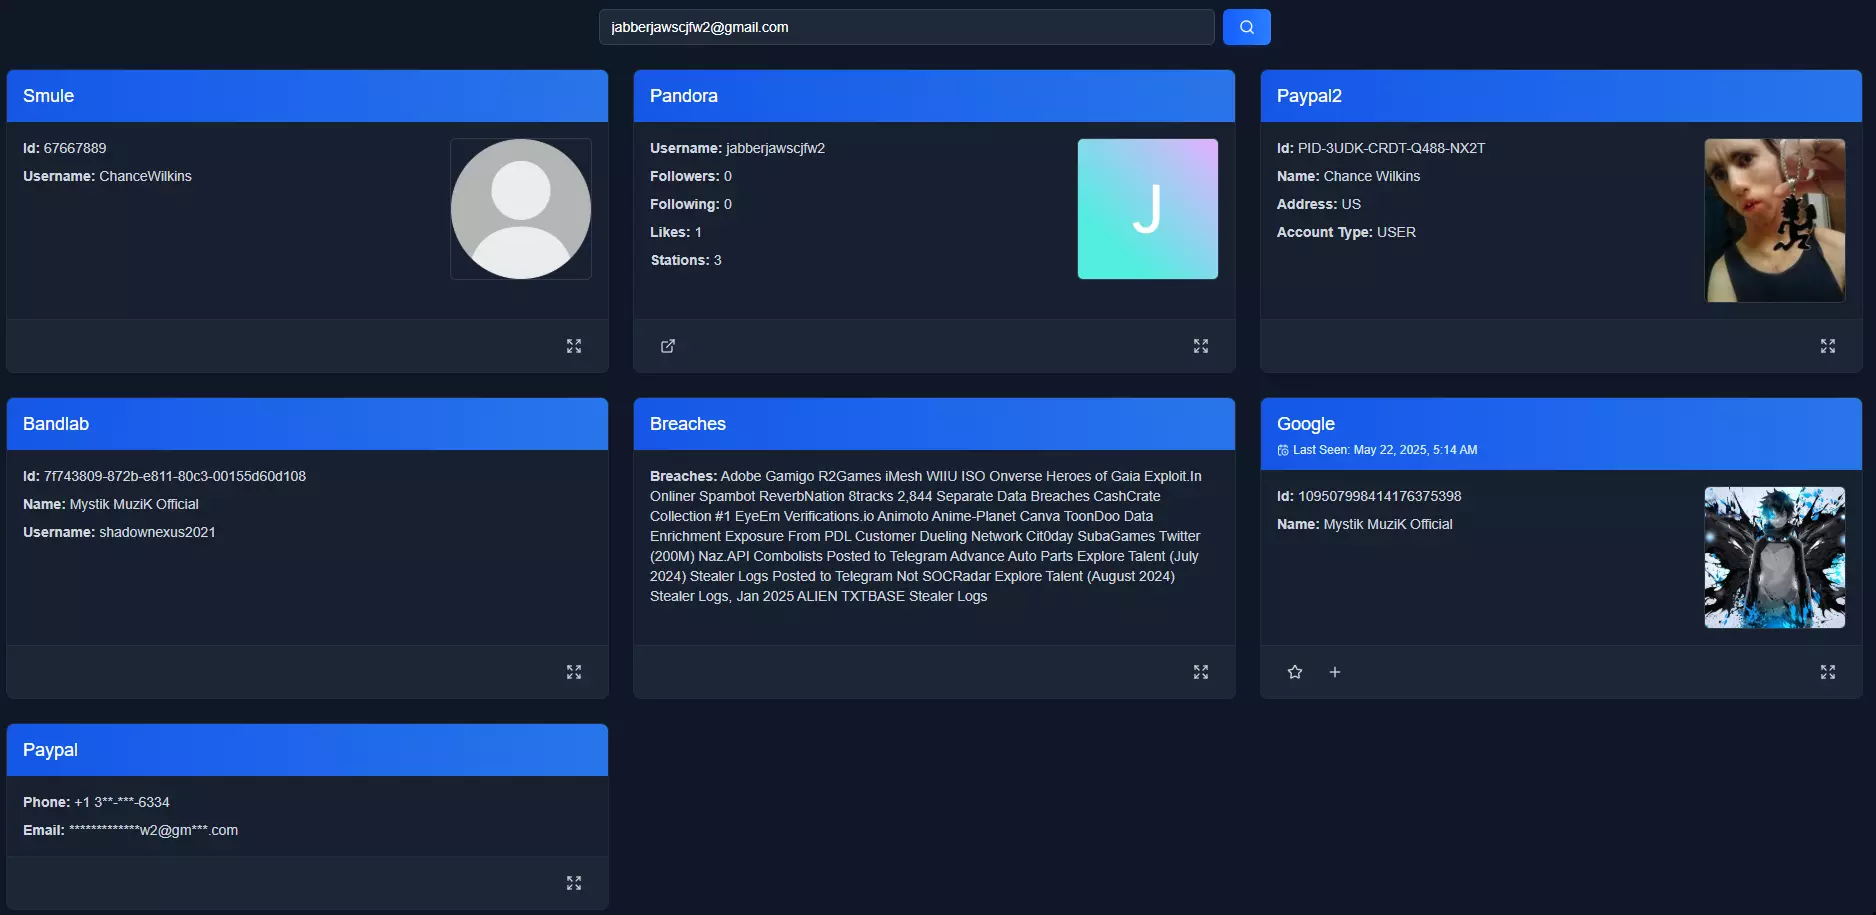Click Pandora Following value
This screenshot has height=915, width=1876.
728,204
